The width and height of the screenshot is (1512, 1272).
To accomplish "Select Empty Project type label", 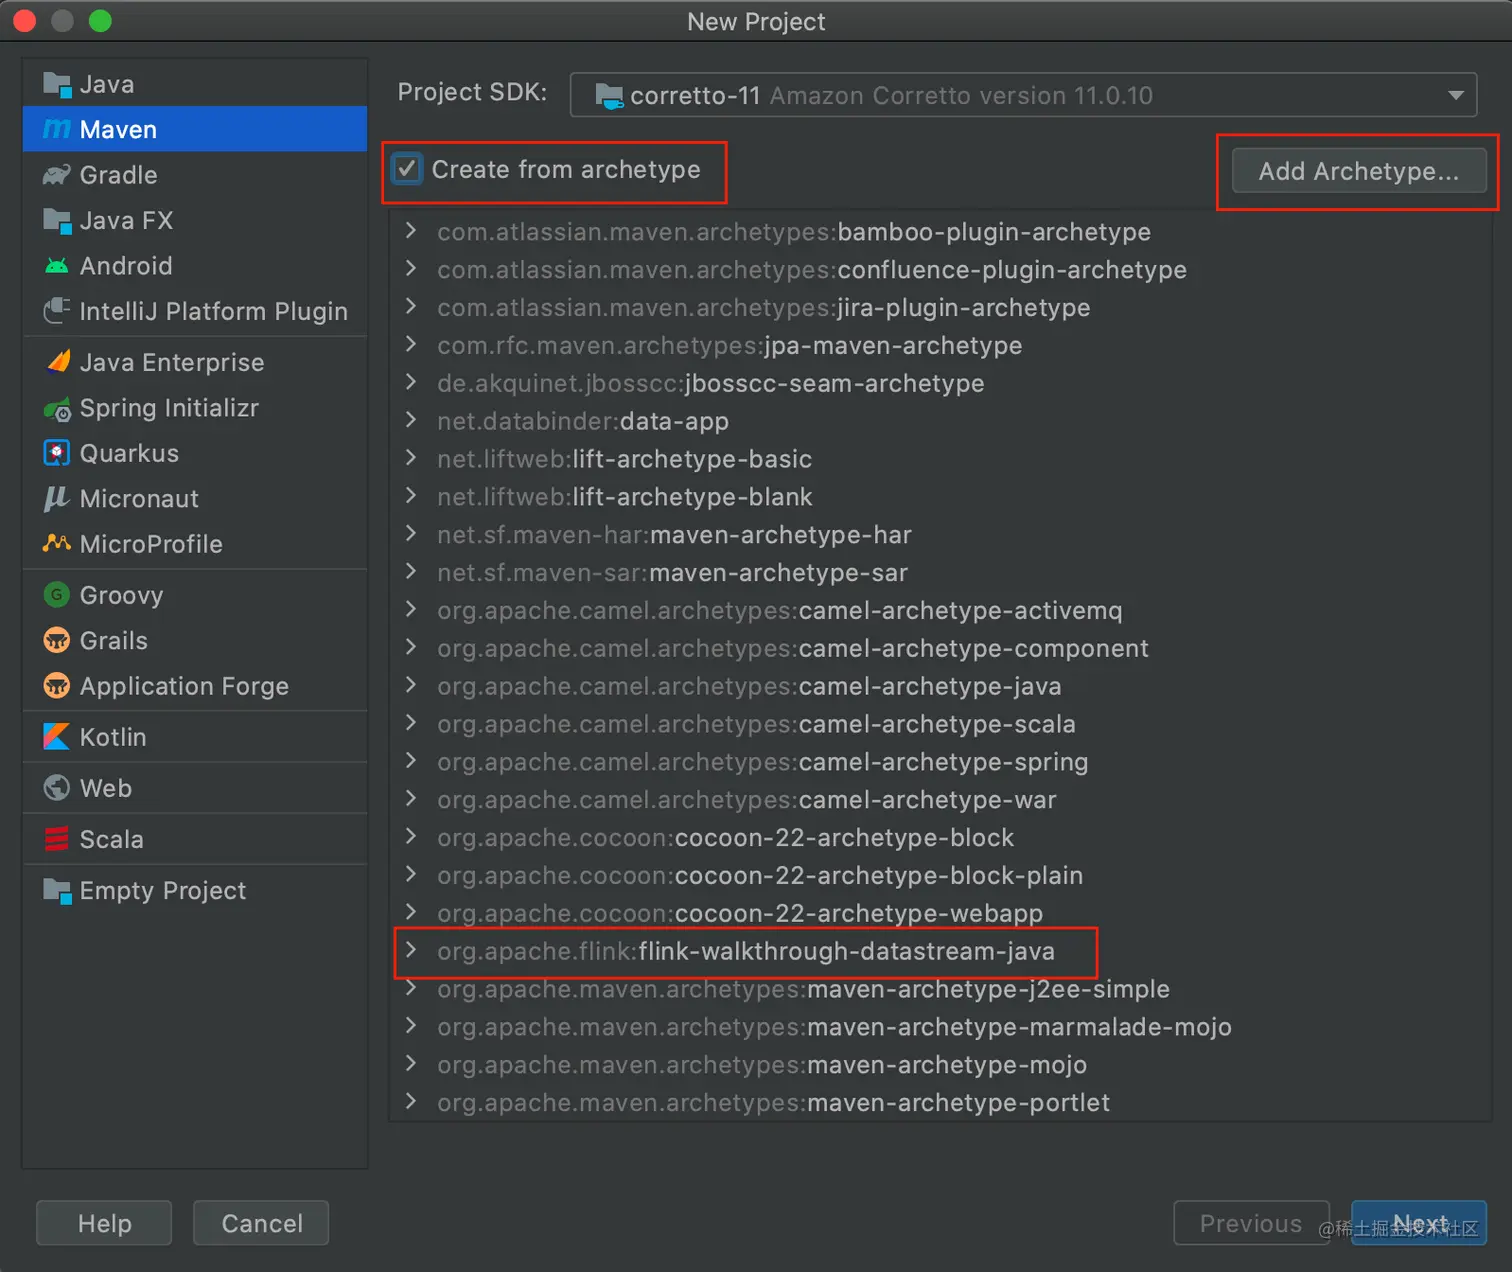I will 163,890.
